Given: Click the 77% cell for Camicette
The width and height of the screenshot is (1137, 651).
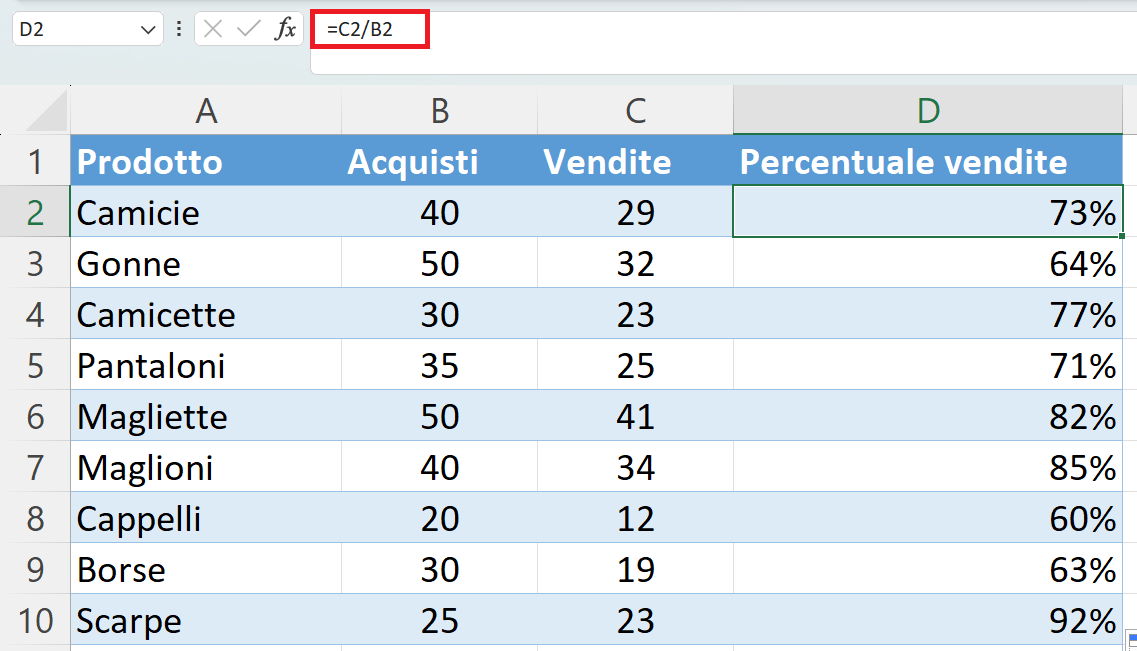Looking at the screenshot, I should tap(928, 313).
